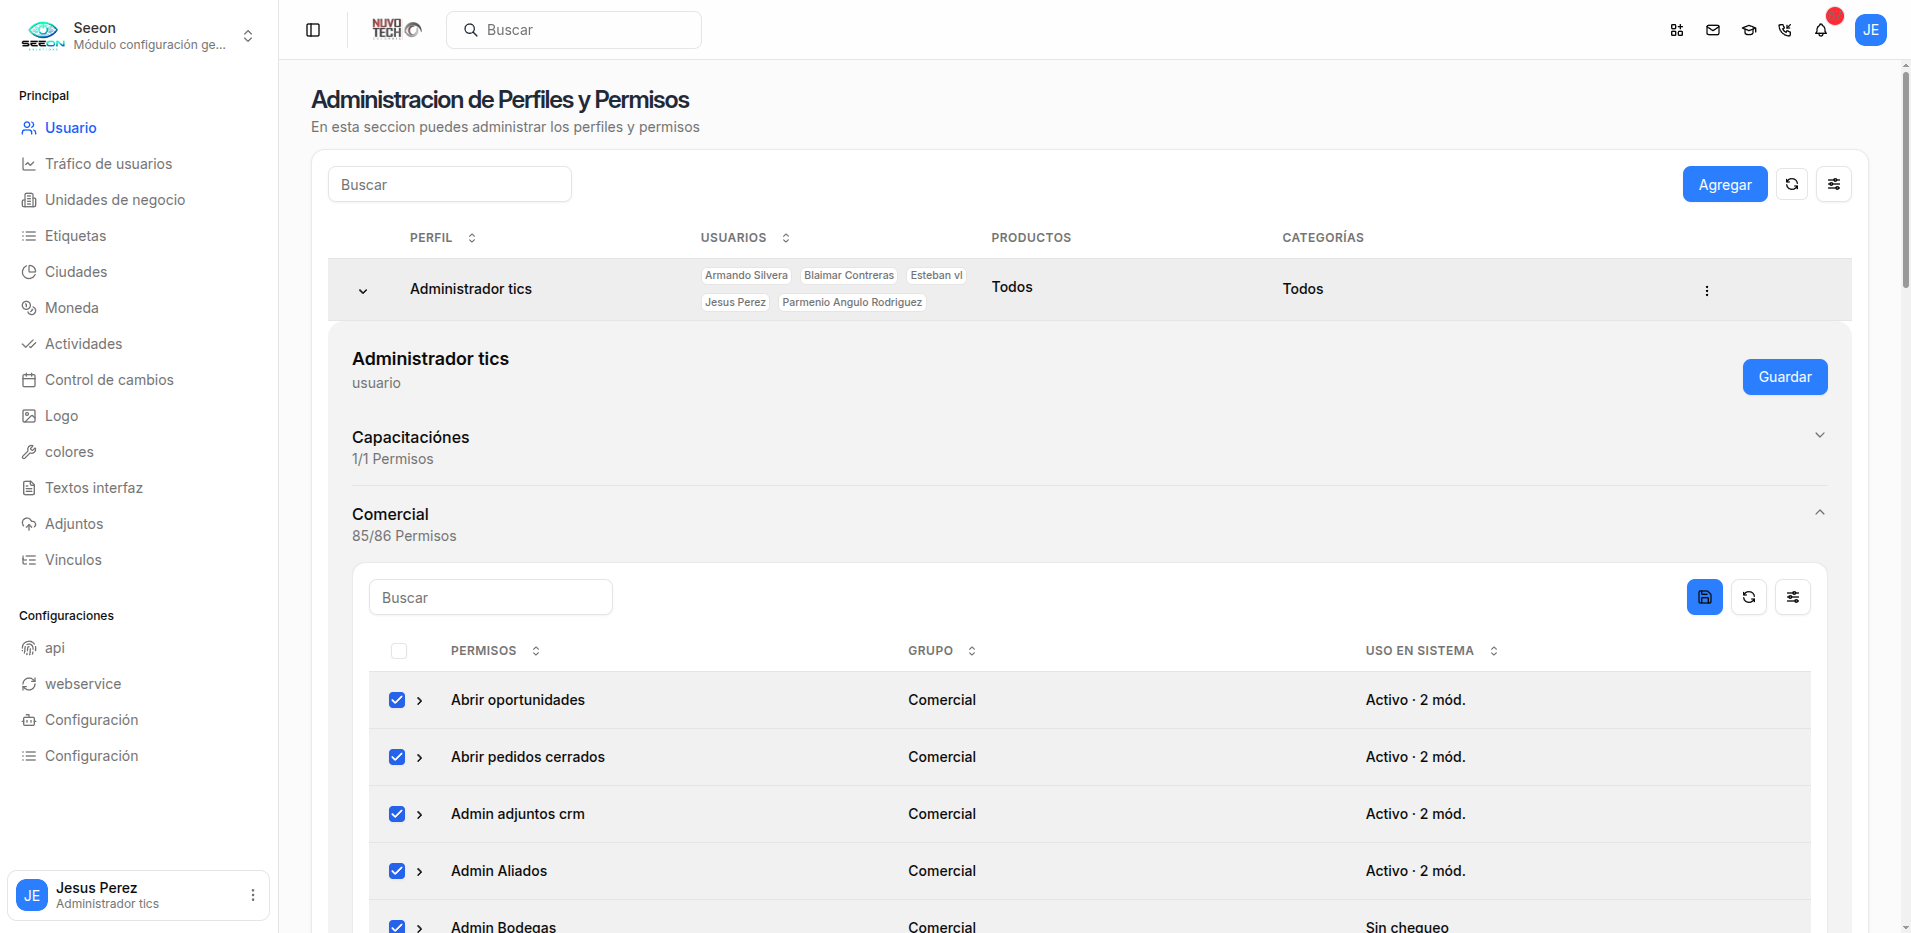The image size is (1911, 933).
Task: Uncheck Abrir pedidos cerrados permission
Action: (397, 757)
